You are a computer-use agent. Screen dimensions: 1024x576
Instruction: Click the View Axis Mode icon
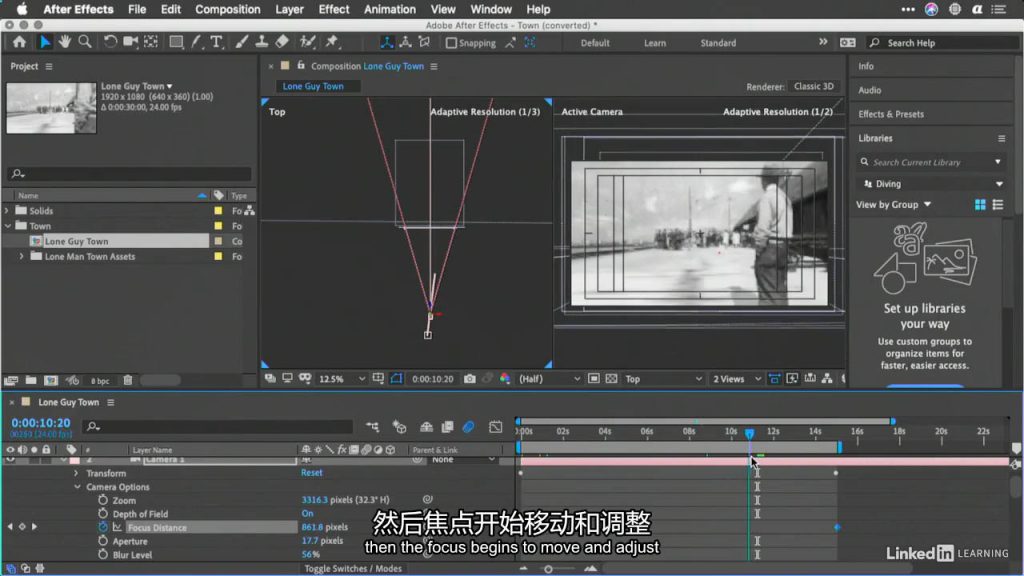coord(424,42)
